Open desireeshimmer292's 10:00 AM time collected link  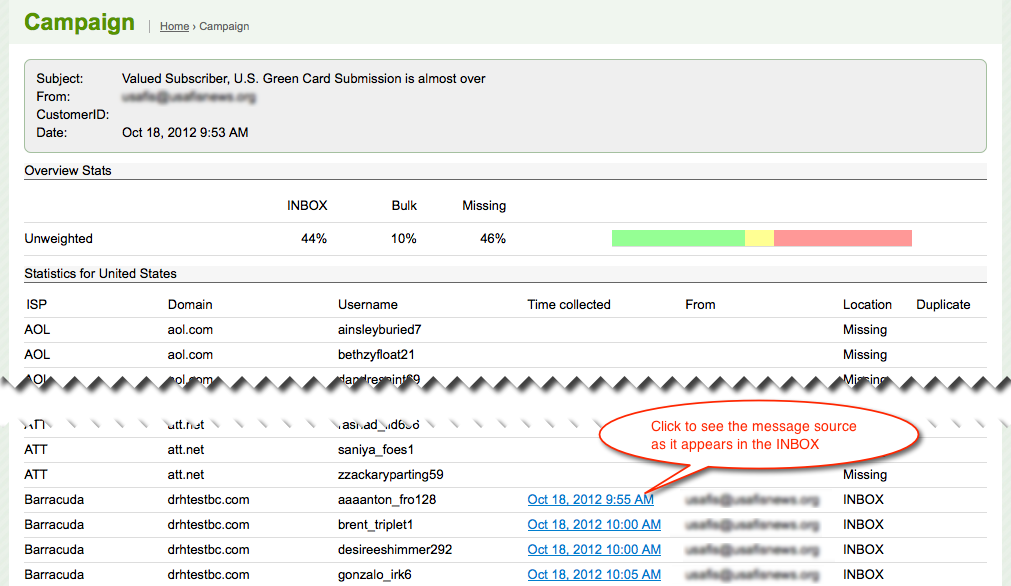tap(594, 549)
